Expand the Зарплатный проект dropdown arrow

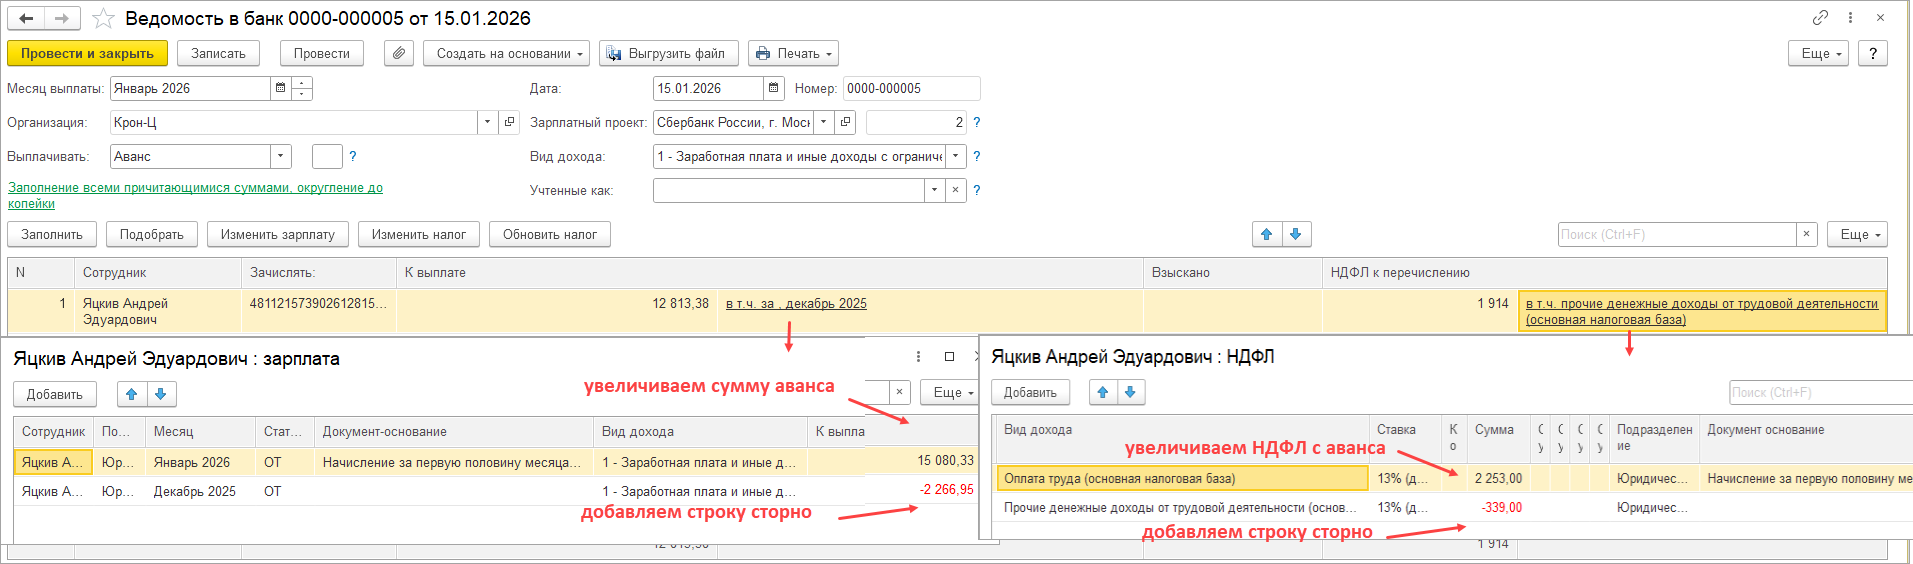coord(823,122)
